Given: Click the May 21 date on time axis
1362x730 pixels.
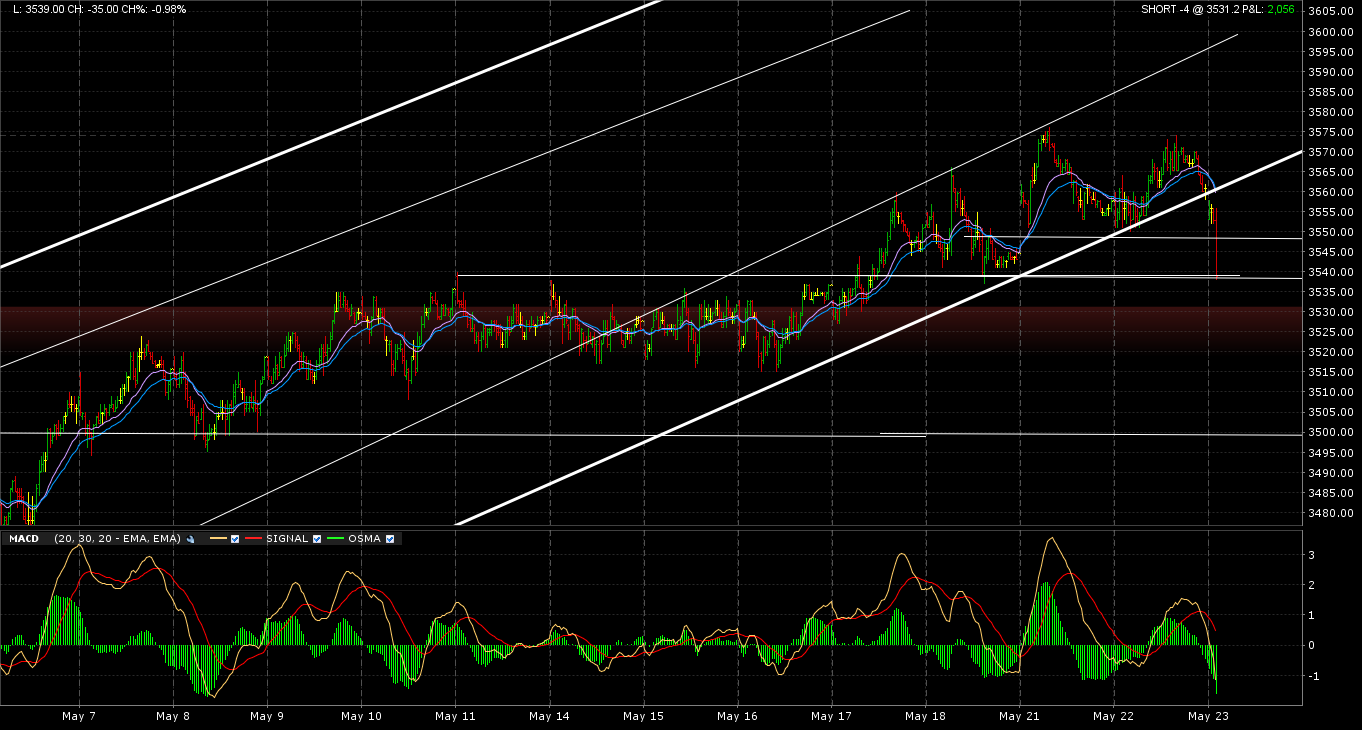Looking at the screenshot, I should tap(1019, 717).
